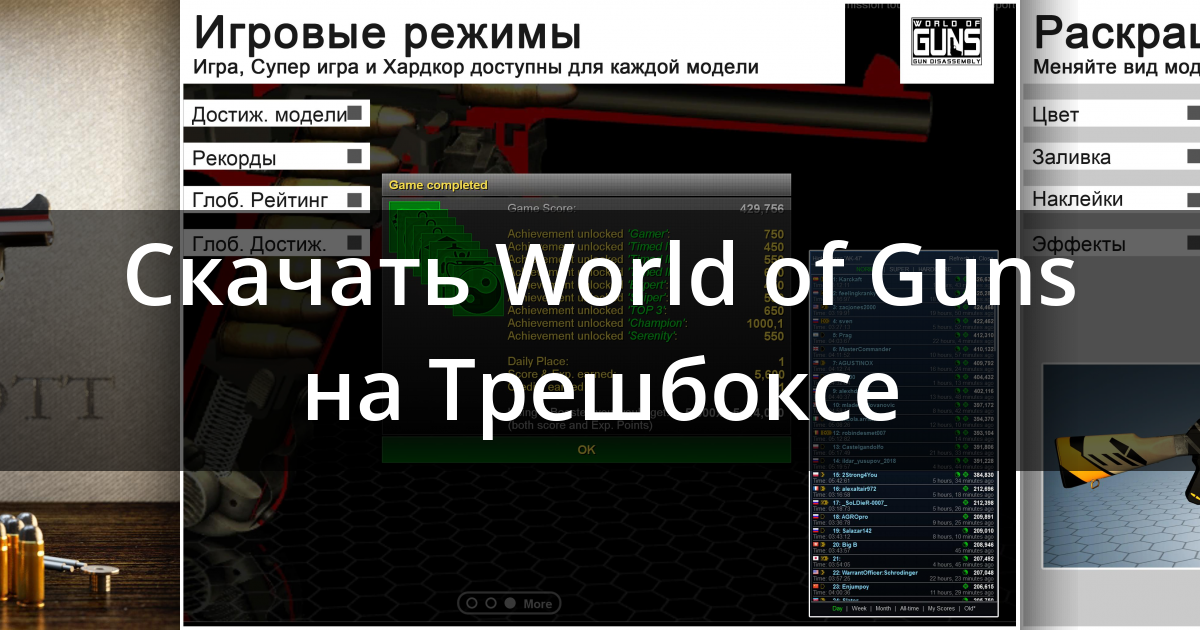
Task: Toggle the Рекорды checkbox
Action: 354,156
